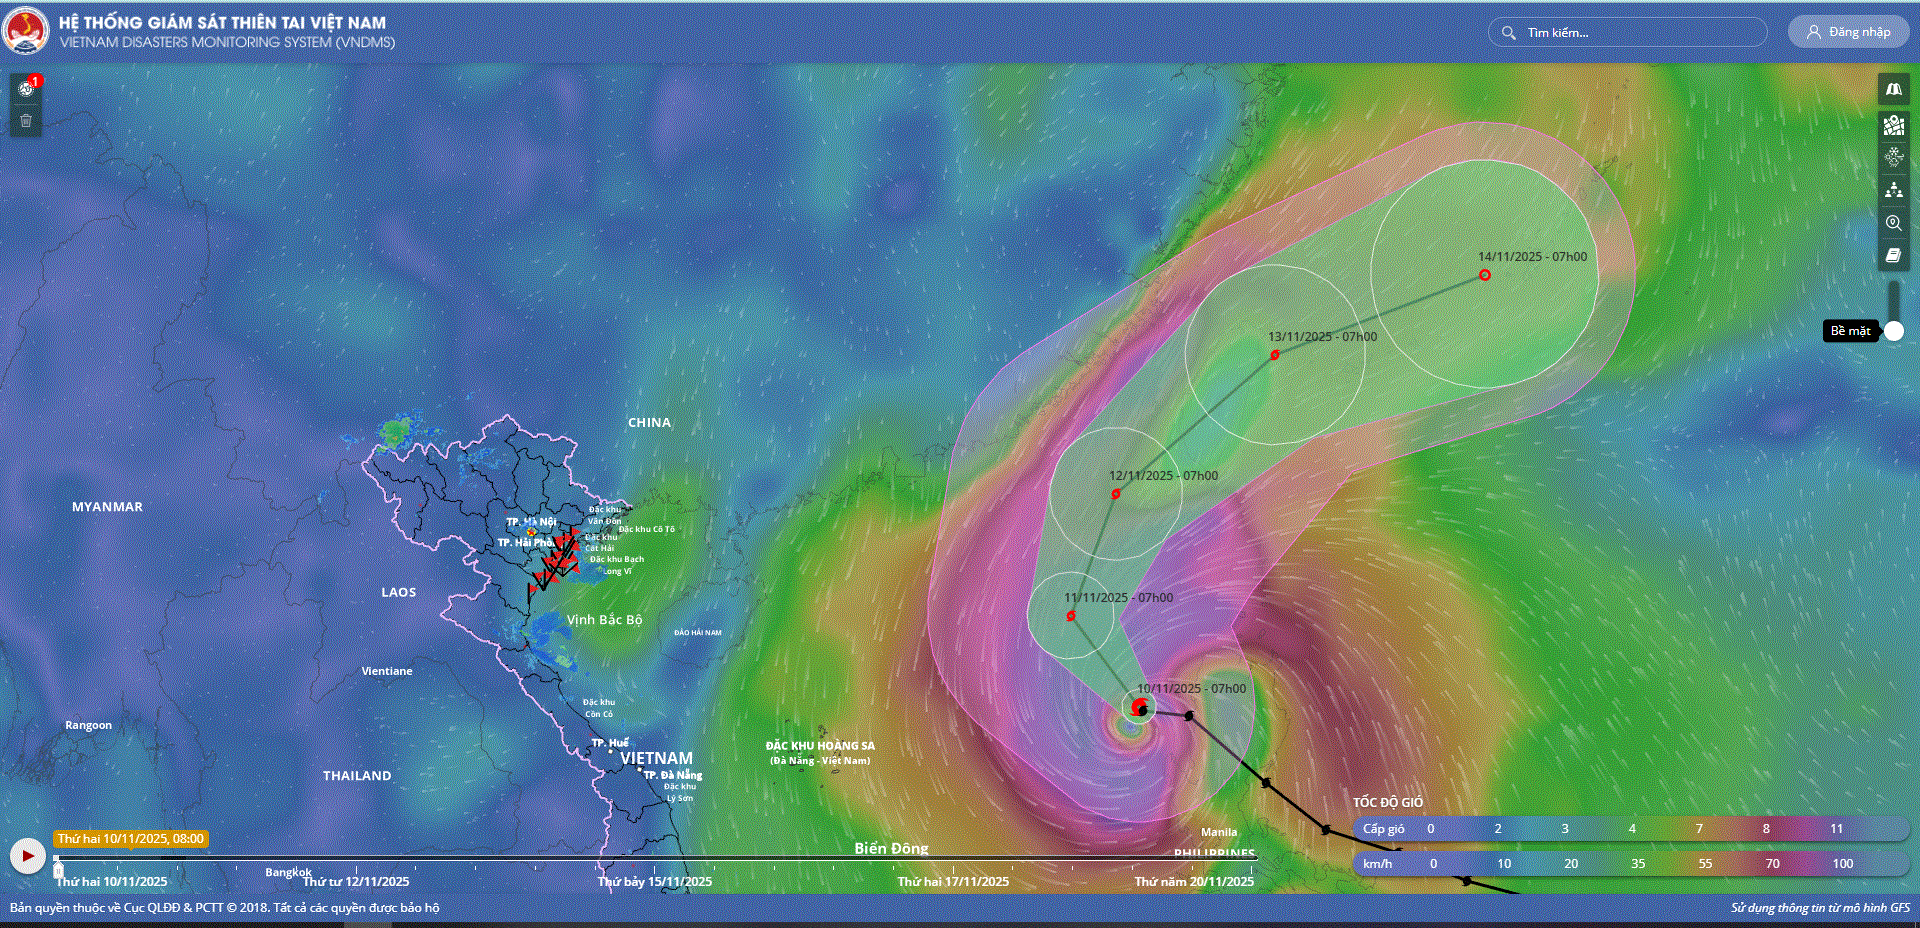Image resolution: width=1920 pixels, height=928 pixels.
Task: Click the VNDMS logo emblem
Action: click(x=26, y=32)
